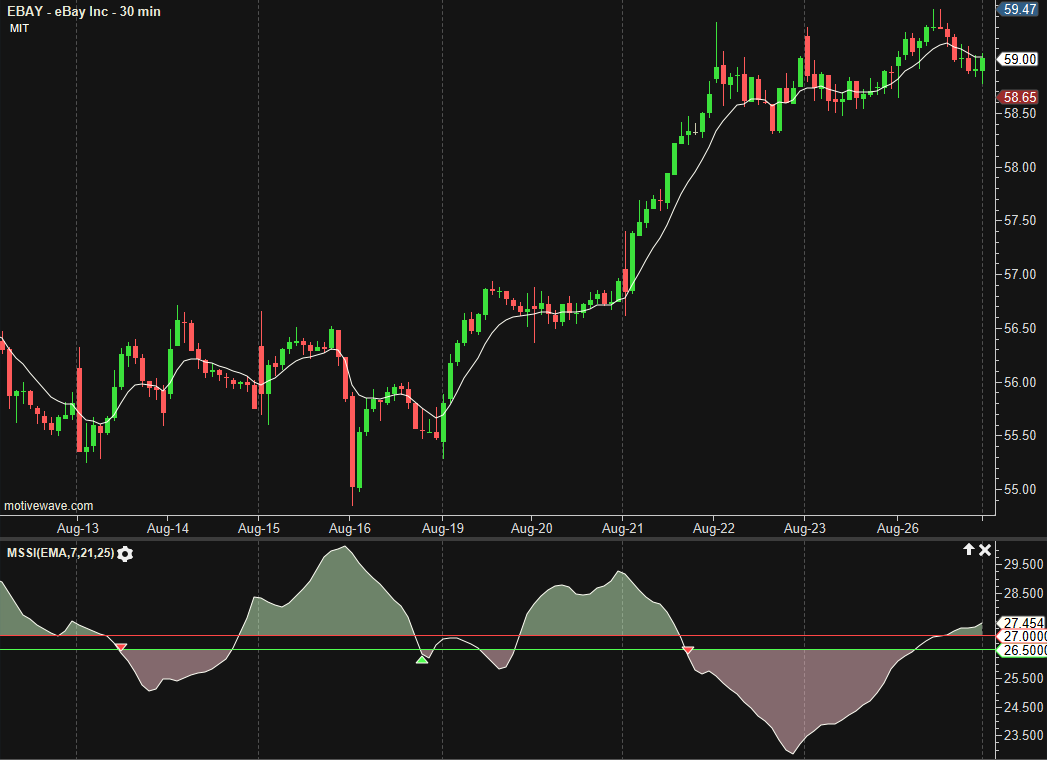The height and width of the screenshot is (760, 1047).
Task: Open the motivewave.com link
Action: pyautogui.click(x=49, y=506)
